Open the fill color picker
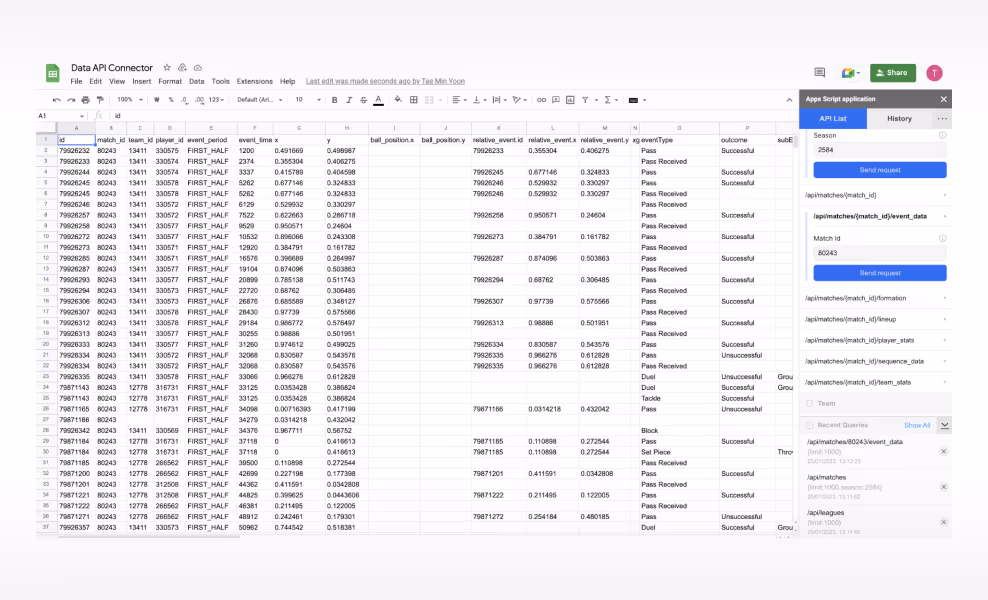Image resolution: width=988 pixels, height=600 pixels. click(398, 100)
